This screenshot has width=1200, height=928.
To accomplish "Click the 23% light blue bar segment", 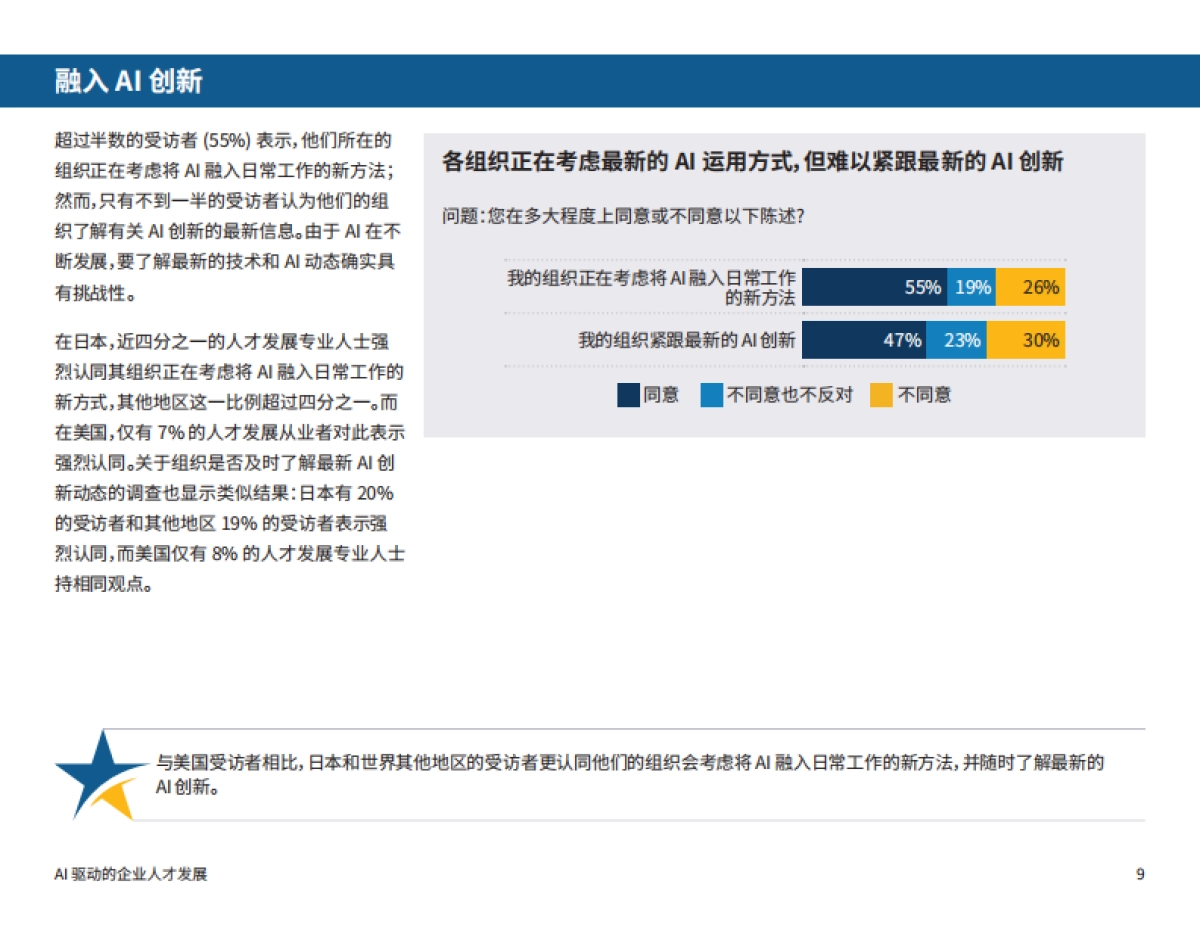I will pyautogui.click(x=958, y=340).
